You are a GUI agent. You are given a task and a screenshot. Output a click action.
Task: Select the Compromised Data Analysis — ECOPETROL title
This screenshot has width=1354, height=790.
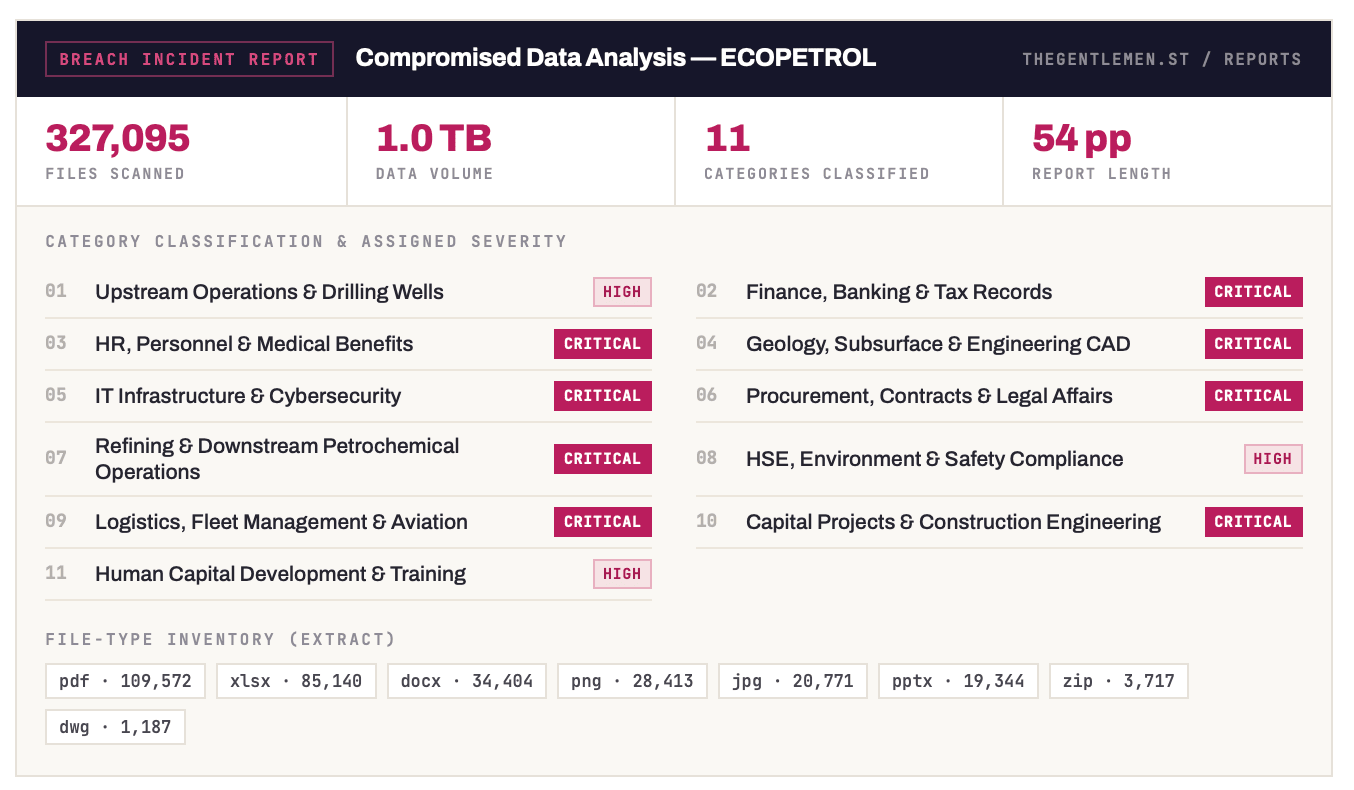[x=616, y=58]
